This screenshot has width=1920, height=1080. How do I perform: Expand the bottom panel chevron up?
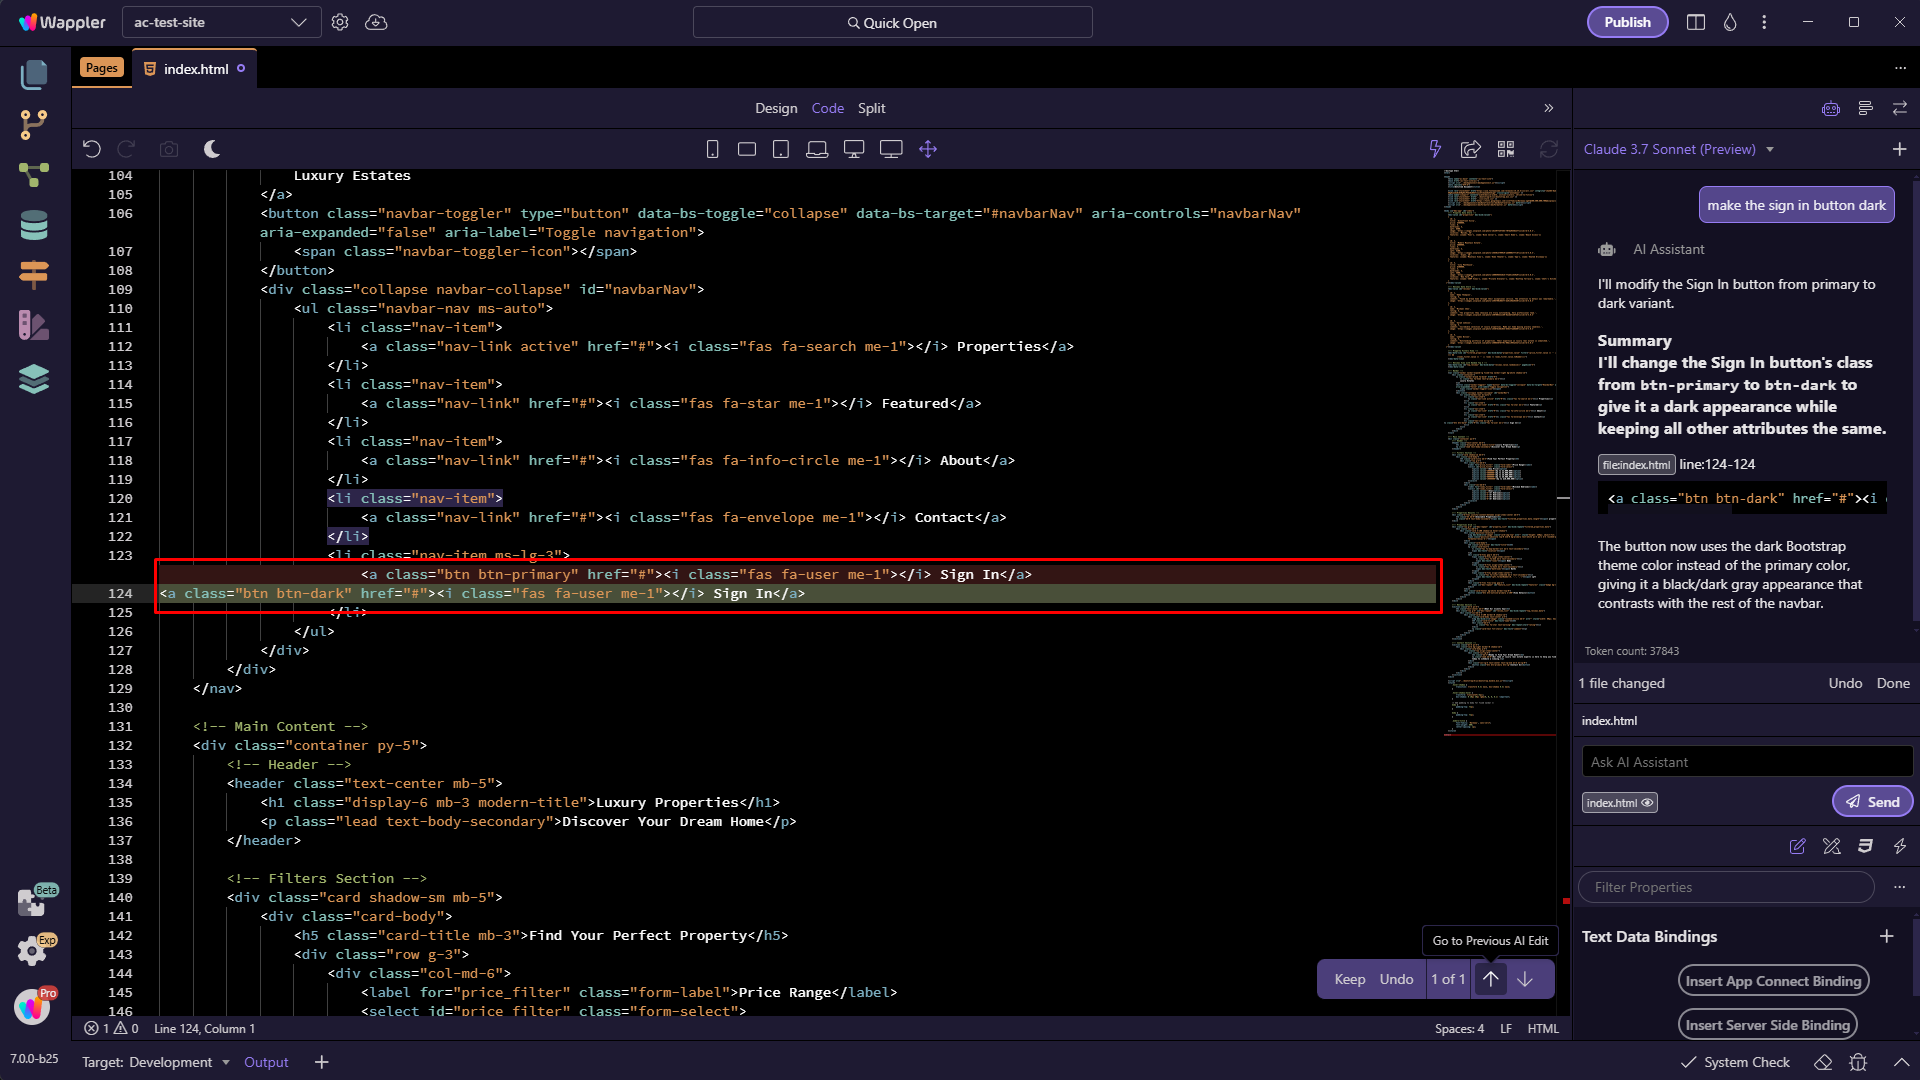point(1901,1062)
